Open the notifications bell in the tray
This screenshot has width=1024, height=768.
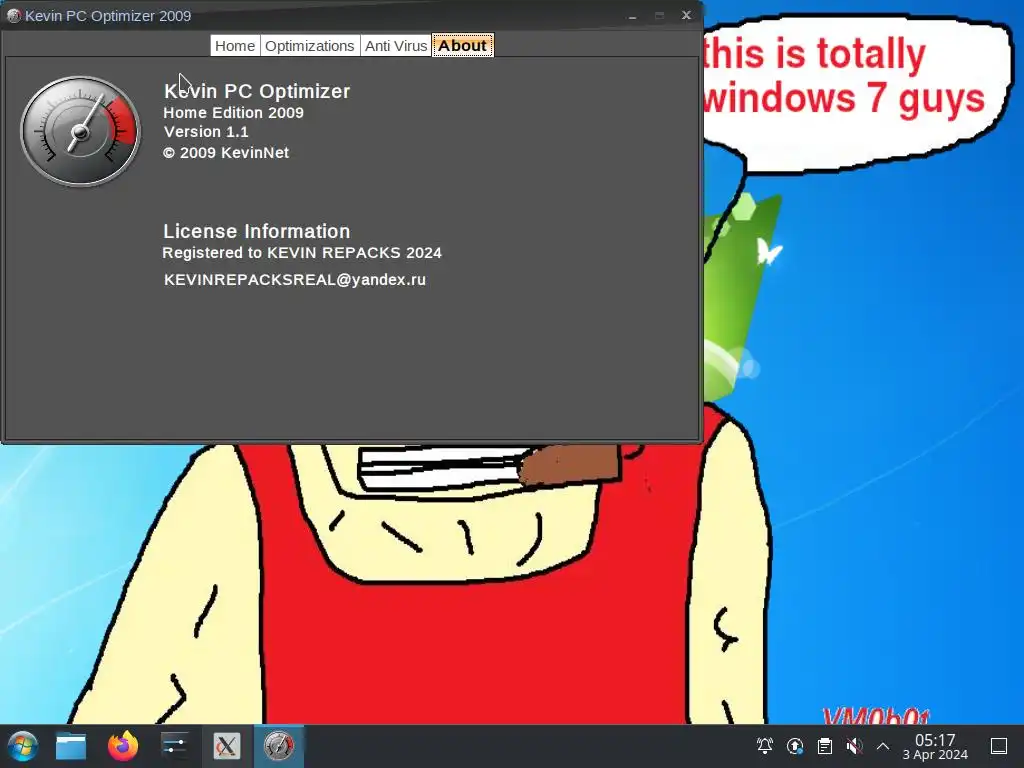pyautogui.click(x=765, y=746)
